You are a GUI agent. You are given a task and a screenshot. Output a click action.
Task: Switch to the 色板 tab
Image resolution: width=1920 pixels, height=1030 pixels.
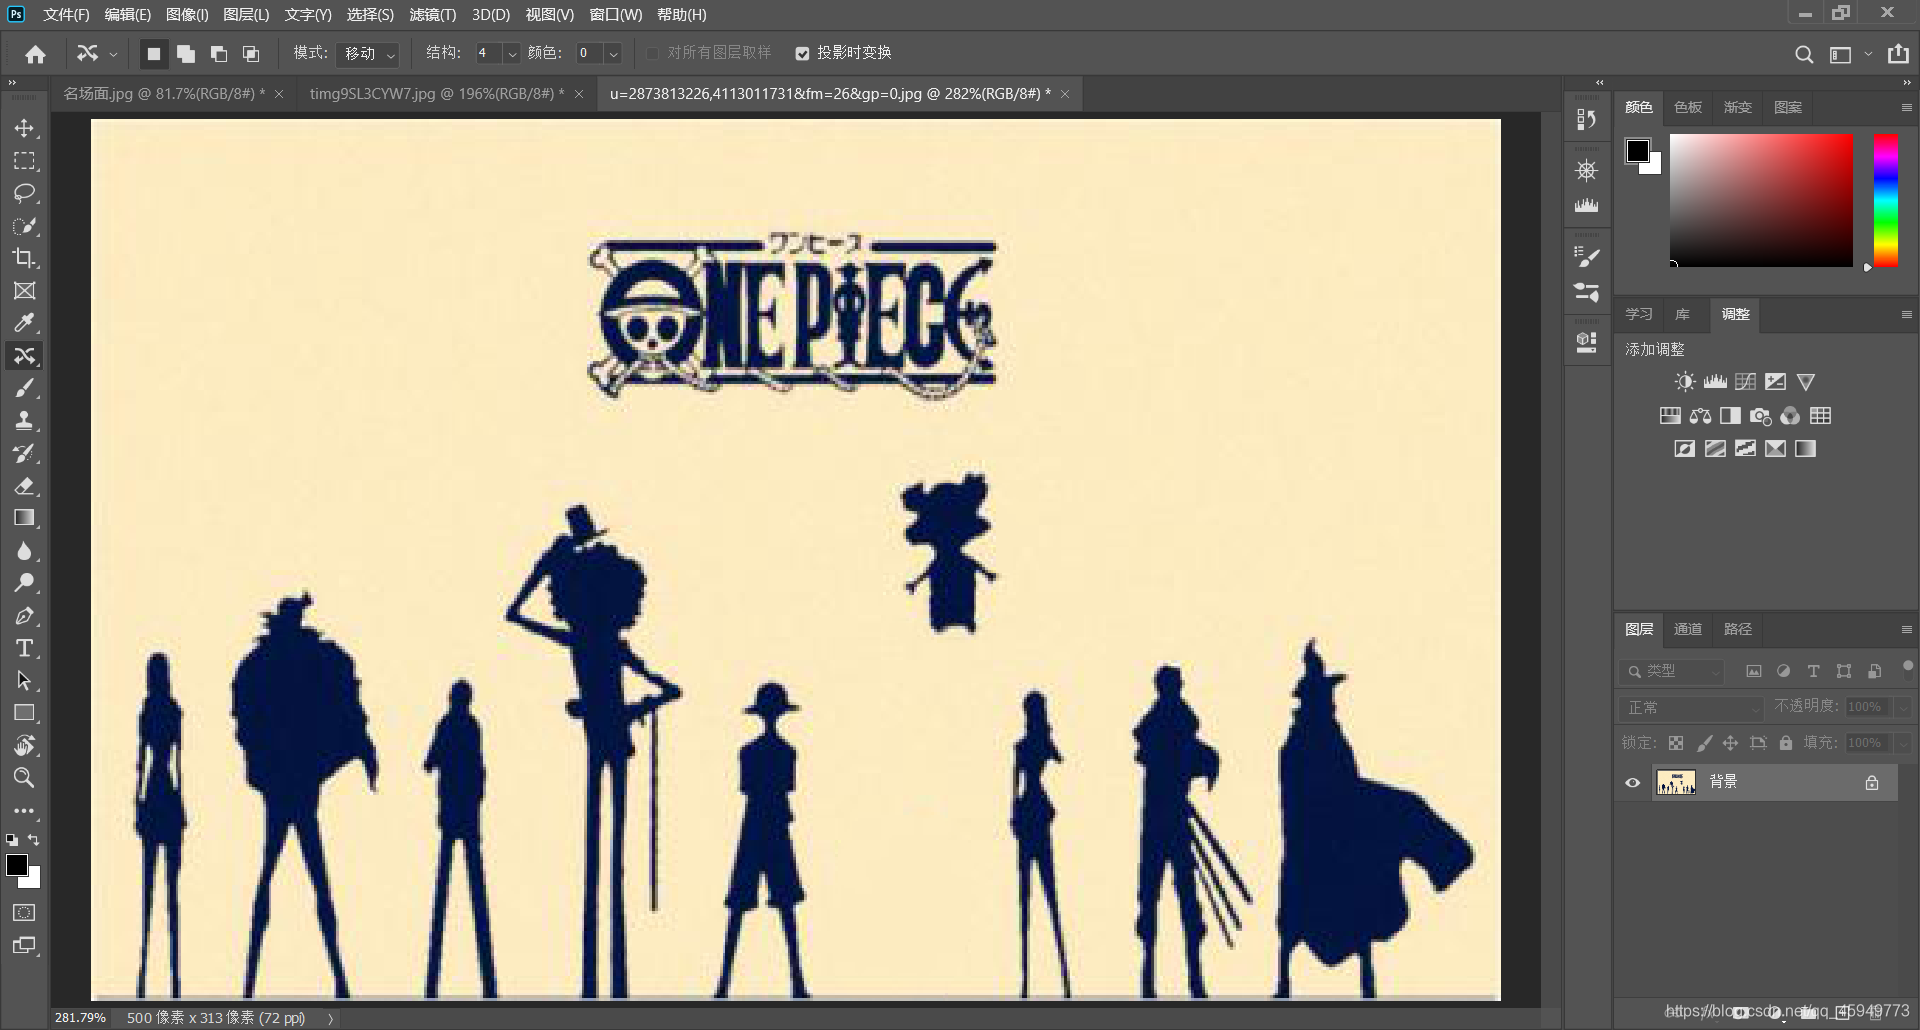coord(1688,107)
